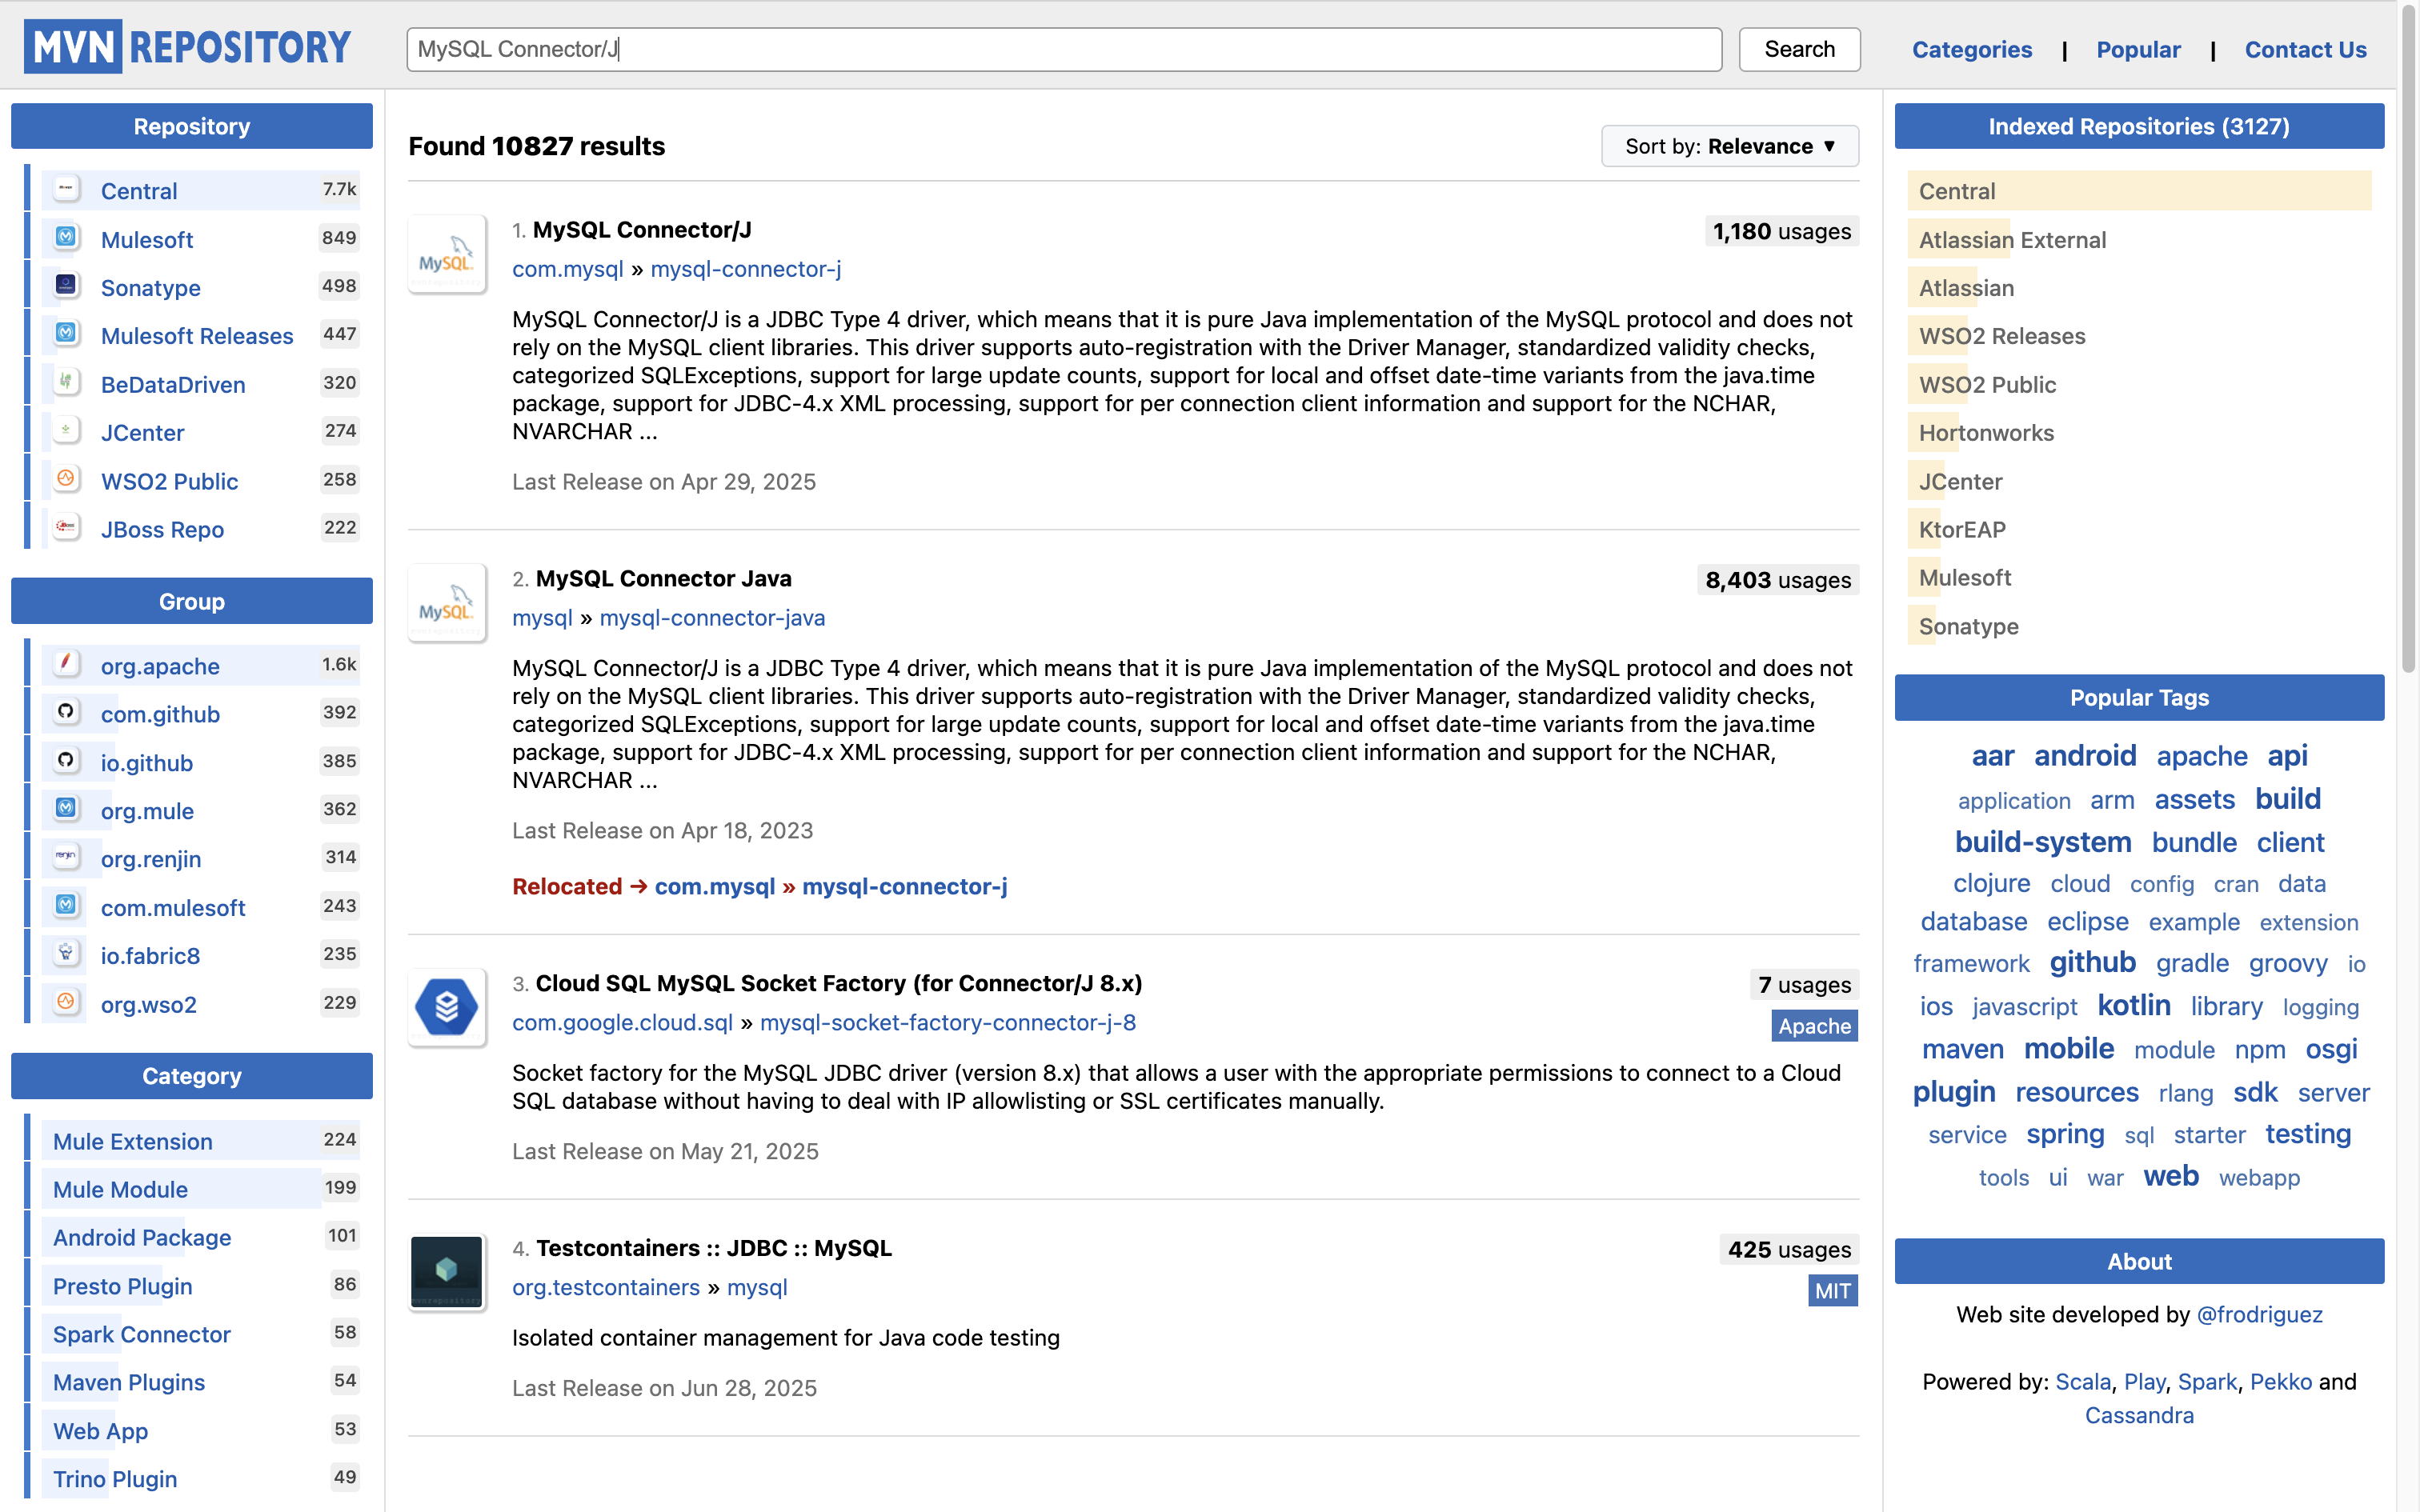This screenshot has width=2420, height=1512.
Task: Open the Categories menu link
Action: 1971,49
